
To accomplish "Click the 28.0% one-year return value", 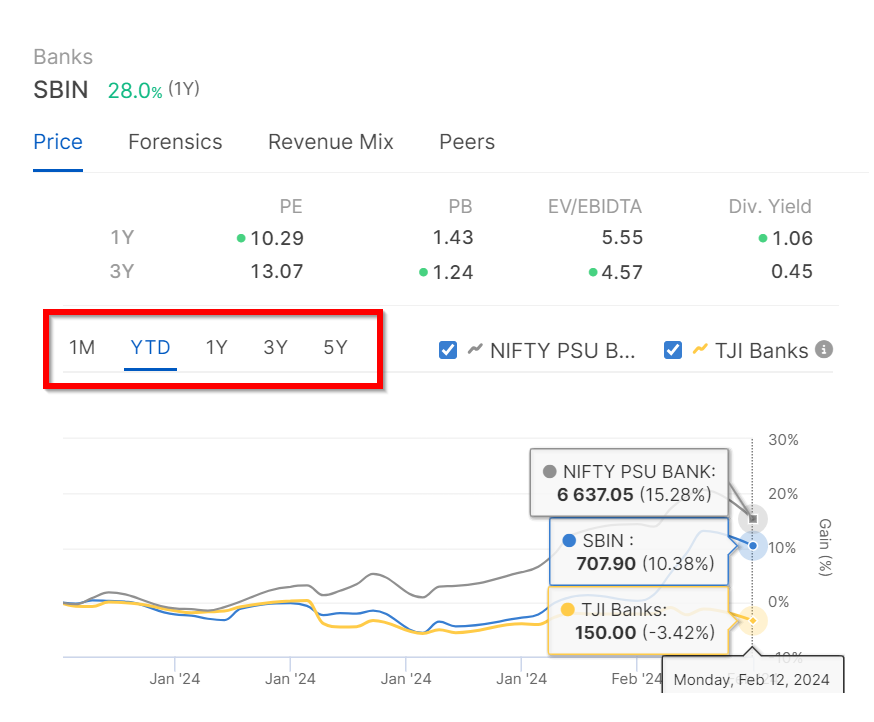I will (x=135, y=90).
